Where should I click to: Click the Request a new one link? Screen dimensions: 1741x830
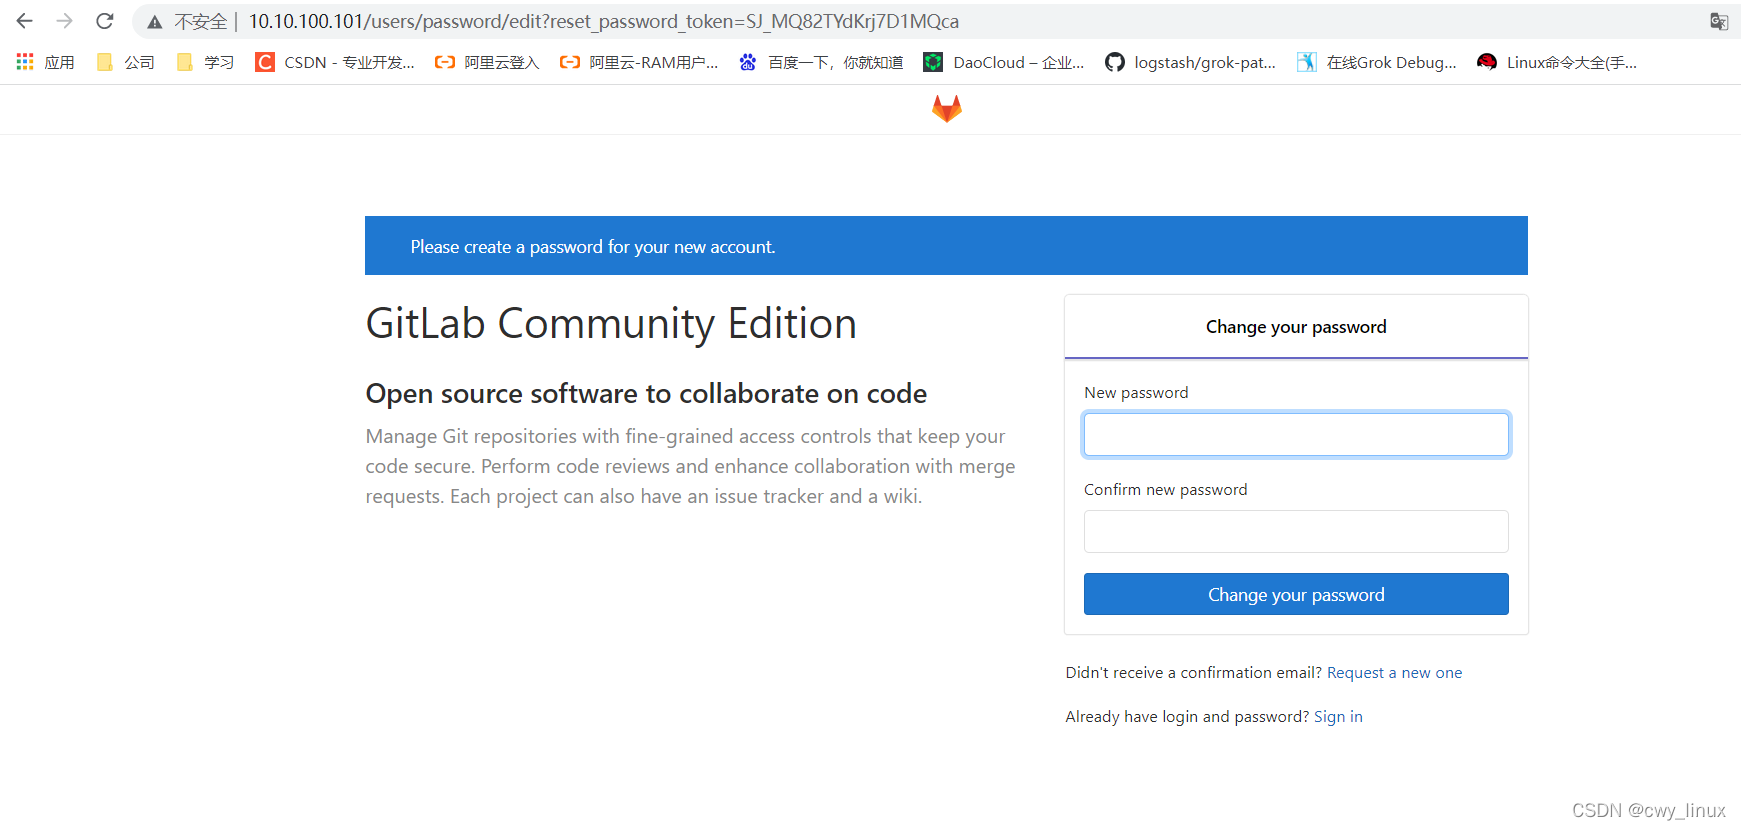[1394, 673]
